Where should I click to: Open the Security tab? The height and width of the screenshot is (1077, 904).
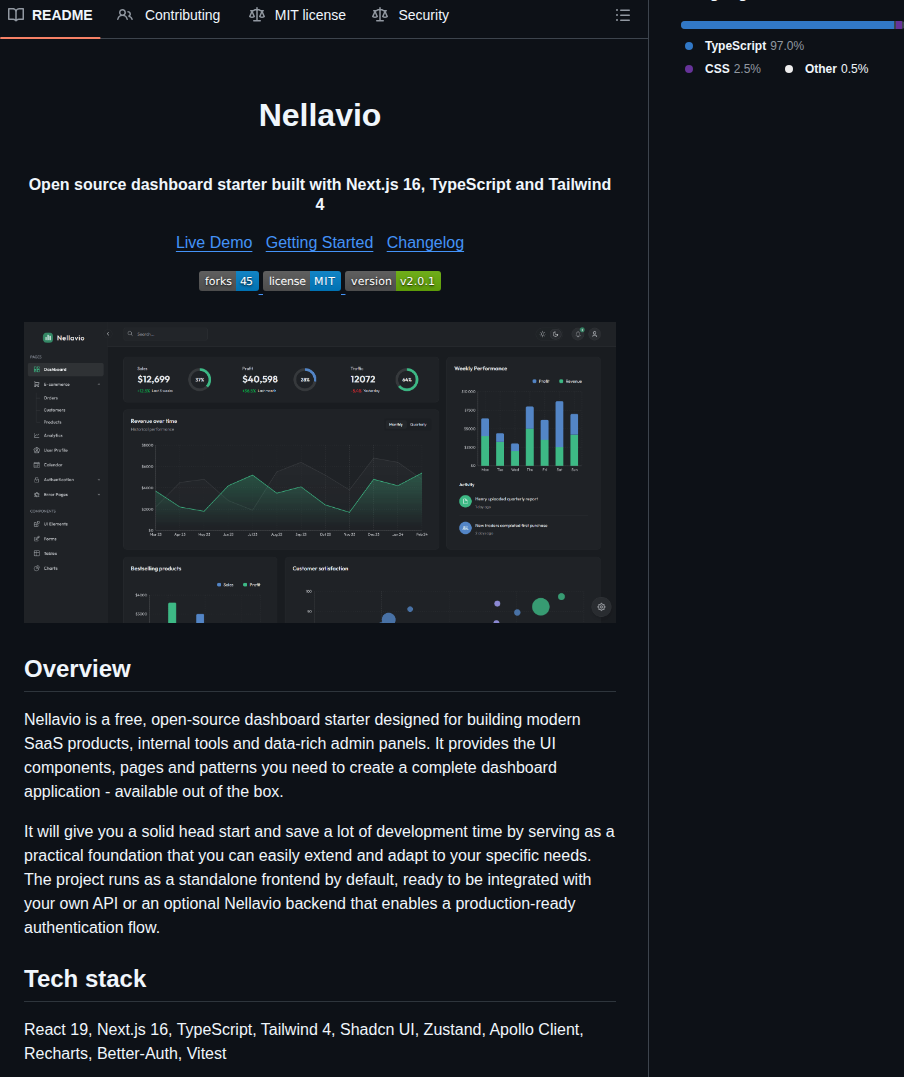pyautogui.click(x=411, y=15)
